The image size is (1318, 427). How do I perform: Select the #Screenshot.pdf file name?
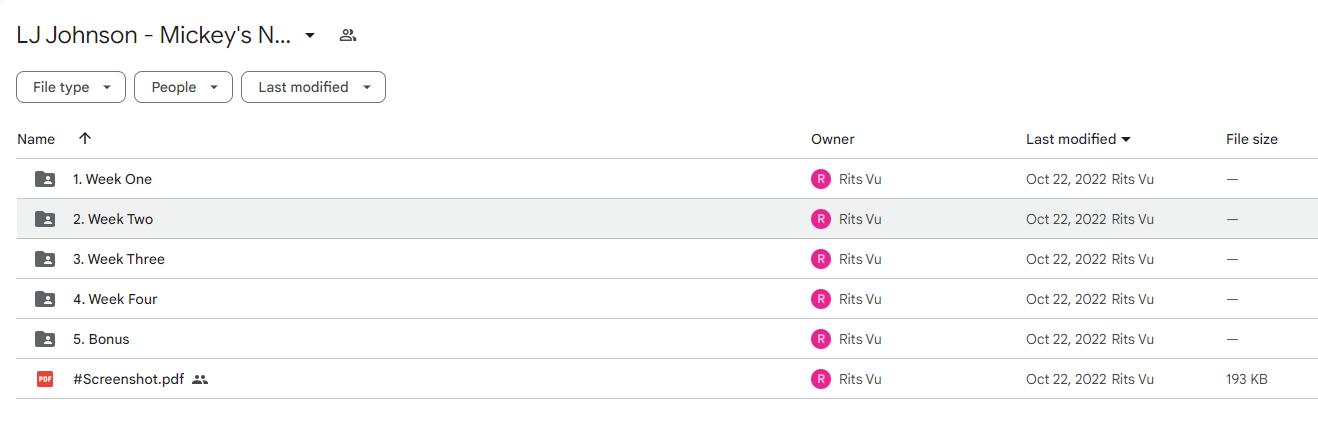pyautogui.click(x=128, y=379)
